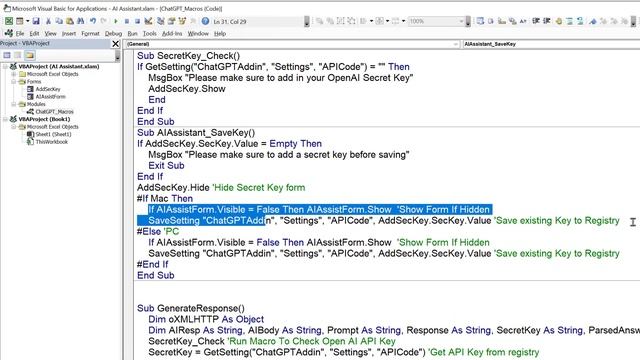Click the Indent icon in Edit toolbar

point(536,21)
